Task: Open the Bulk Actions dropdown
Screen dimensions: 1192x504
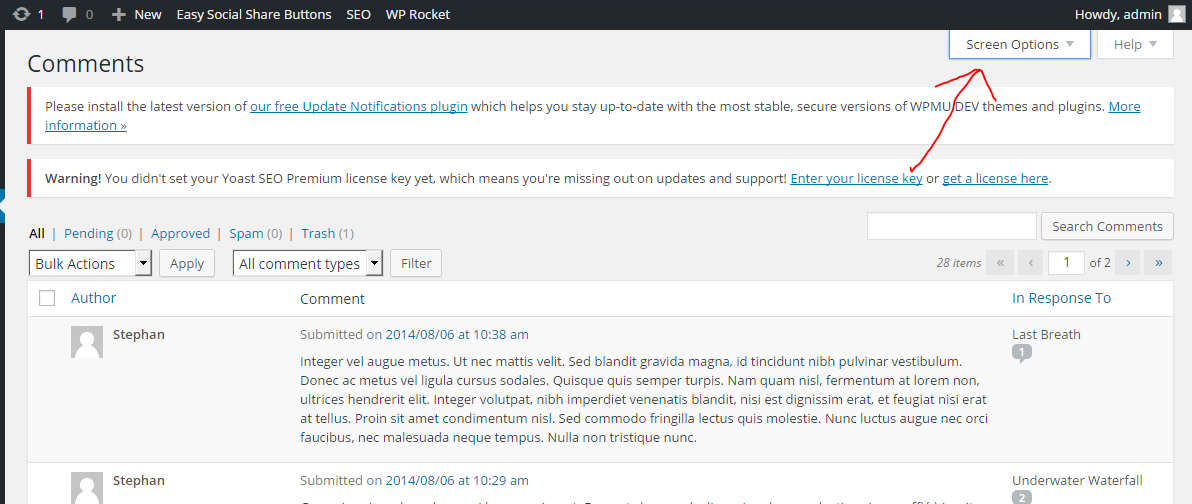Action: click(90, 263)
